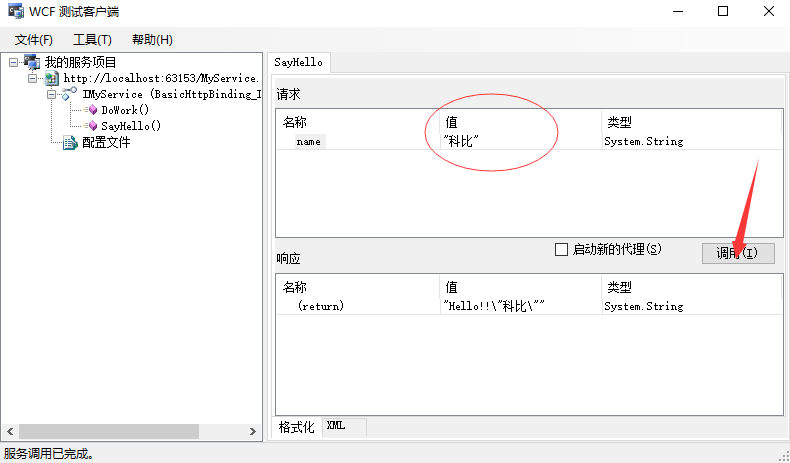Open the 文件(F) menu
Screen dimensions: 790x463
[34, 40]
